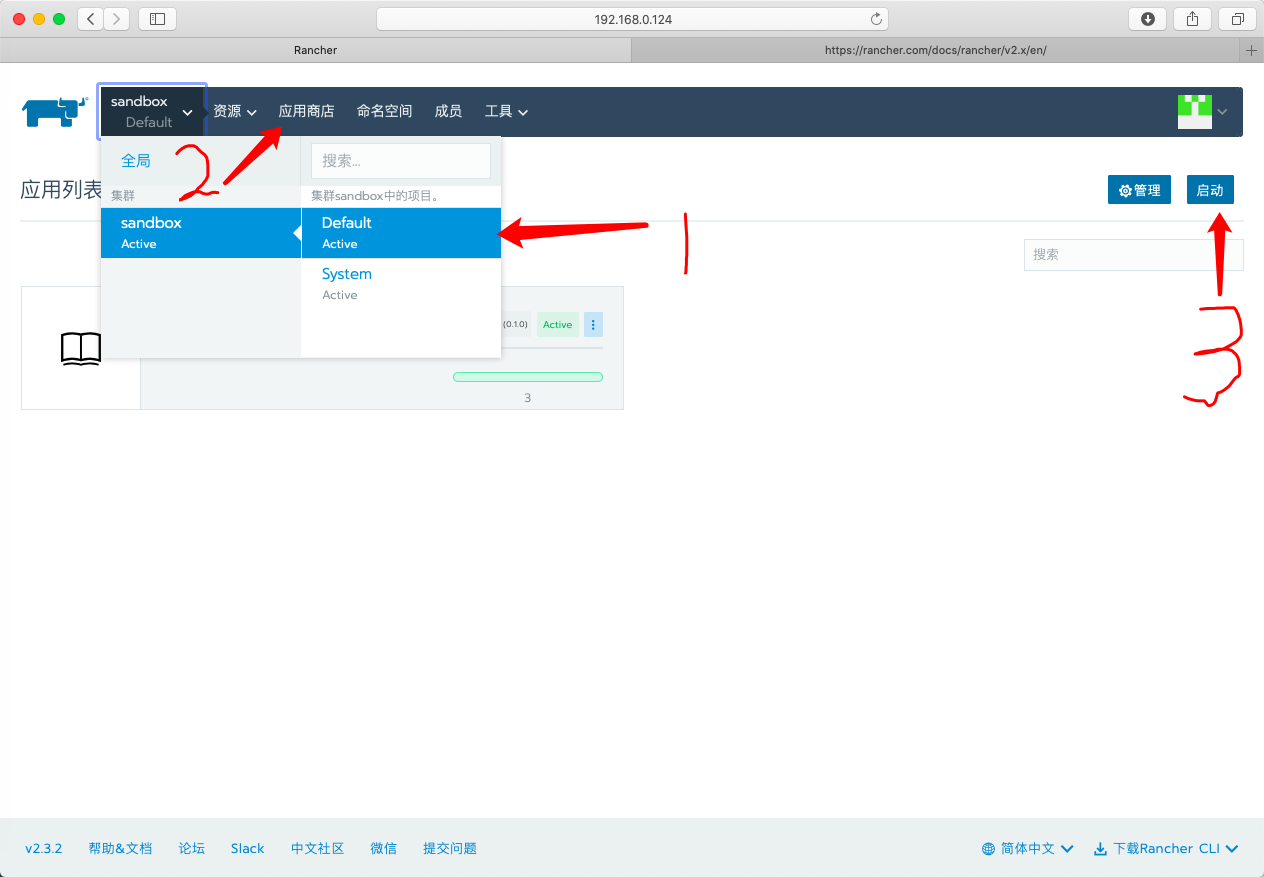Open the 简体中文 language selector
The width and height of the screenshot is (1264, 877).
1028,848
